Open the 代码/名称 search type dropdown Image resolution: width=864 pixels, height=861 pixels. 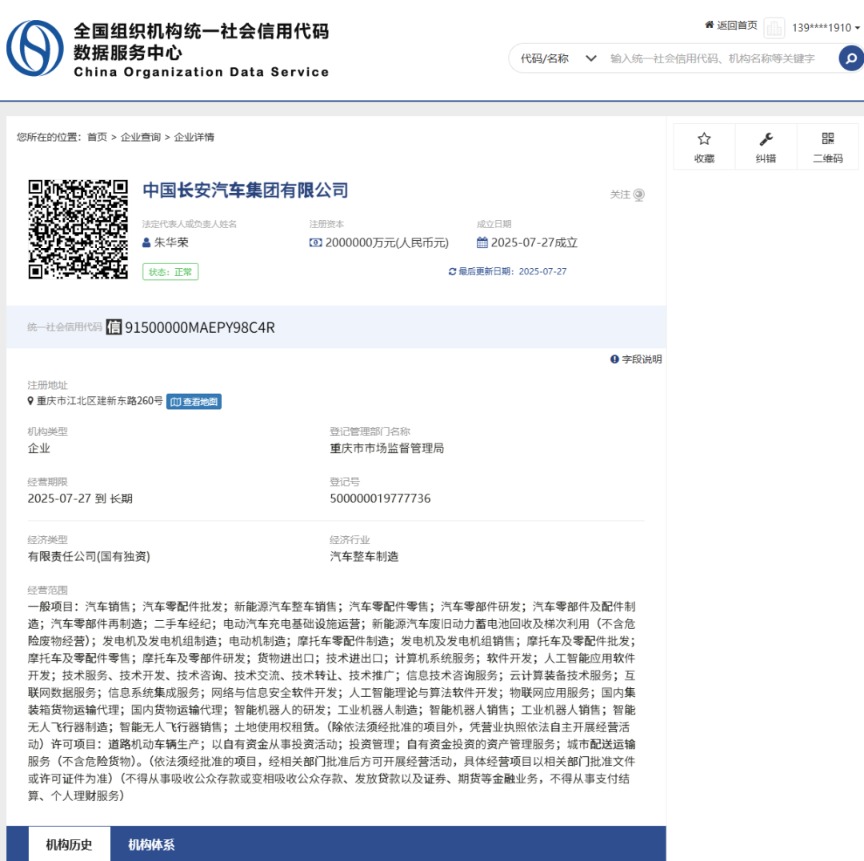558,58
